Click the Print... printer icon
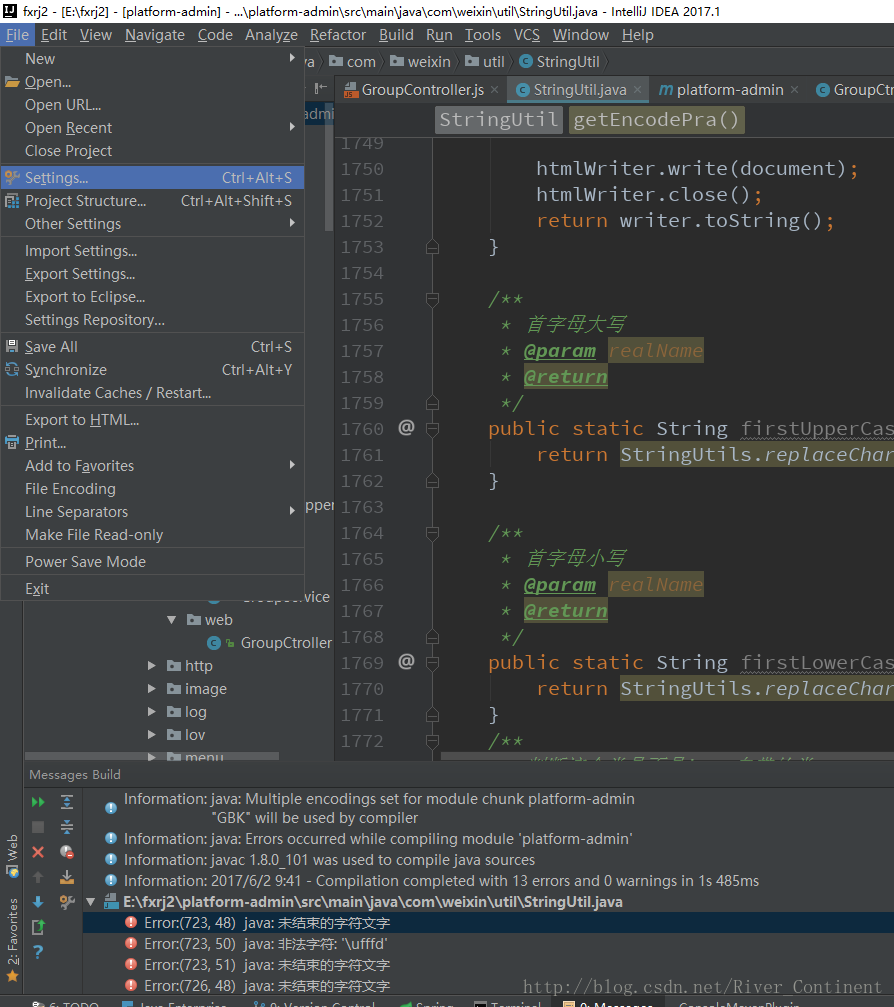The width and height of the screenshot is (894, 1007). click(12, 442)
